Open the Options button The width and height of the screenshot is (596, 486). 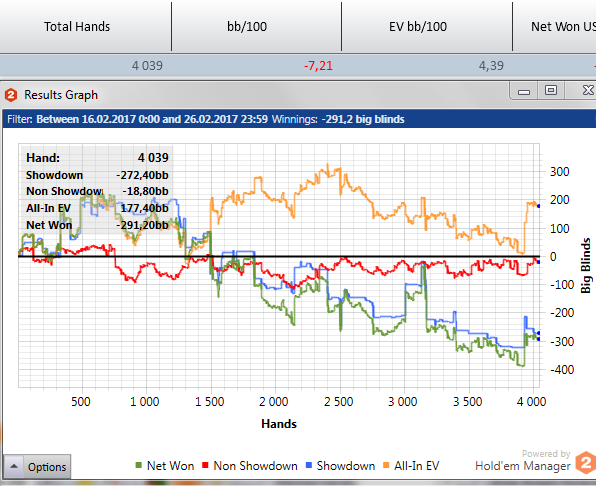(x=47, y=467)
